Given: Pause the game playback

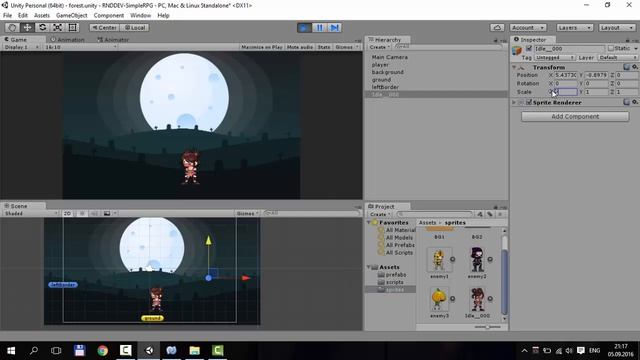Looking at the screenshot, I should click(319, 27).
